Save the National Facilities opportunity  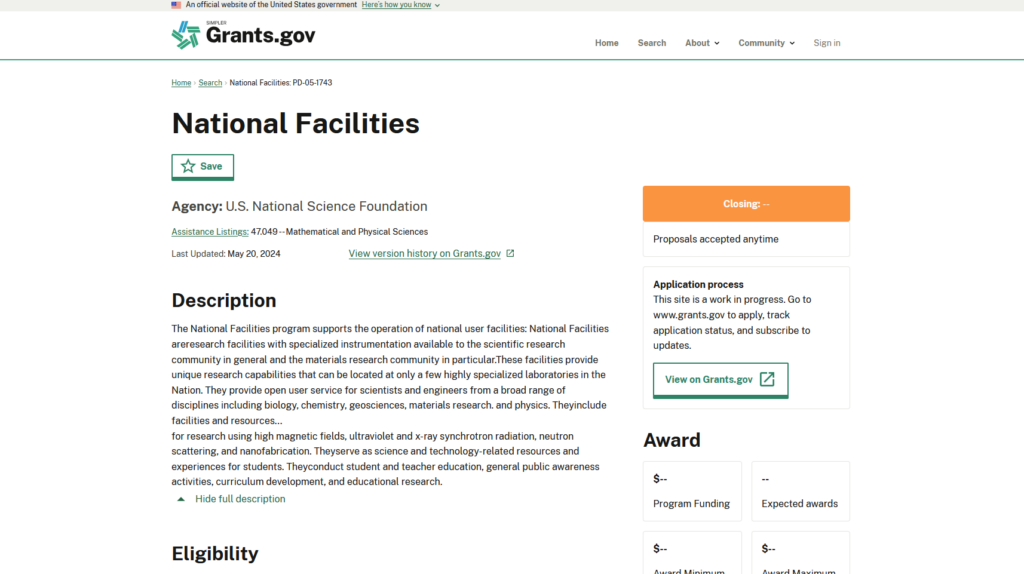tap(202, 167)
